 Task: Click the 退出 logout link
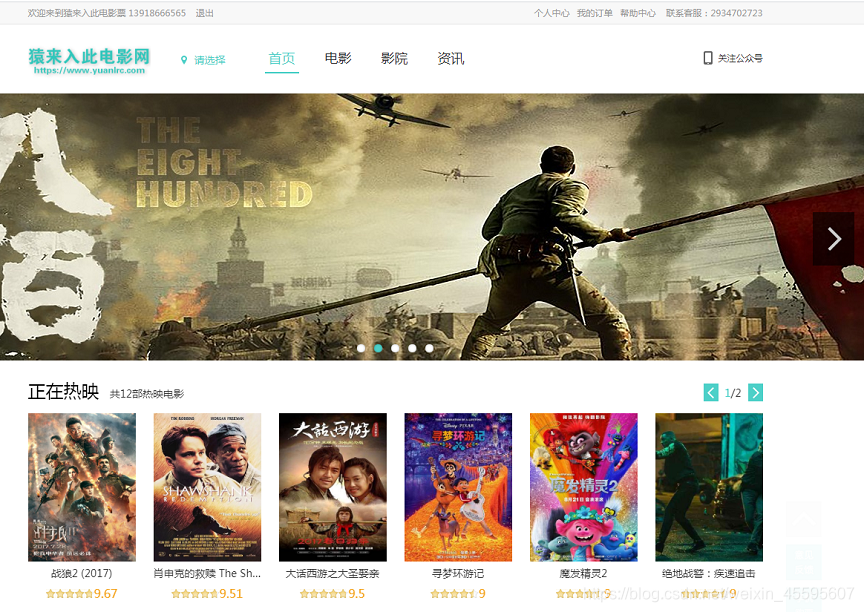click(204, 13)
